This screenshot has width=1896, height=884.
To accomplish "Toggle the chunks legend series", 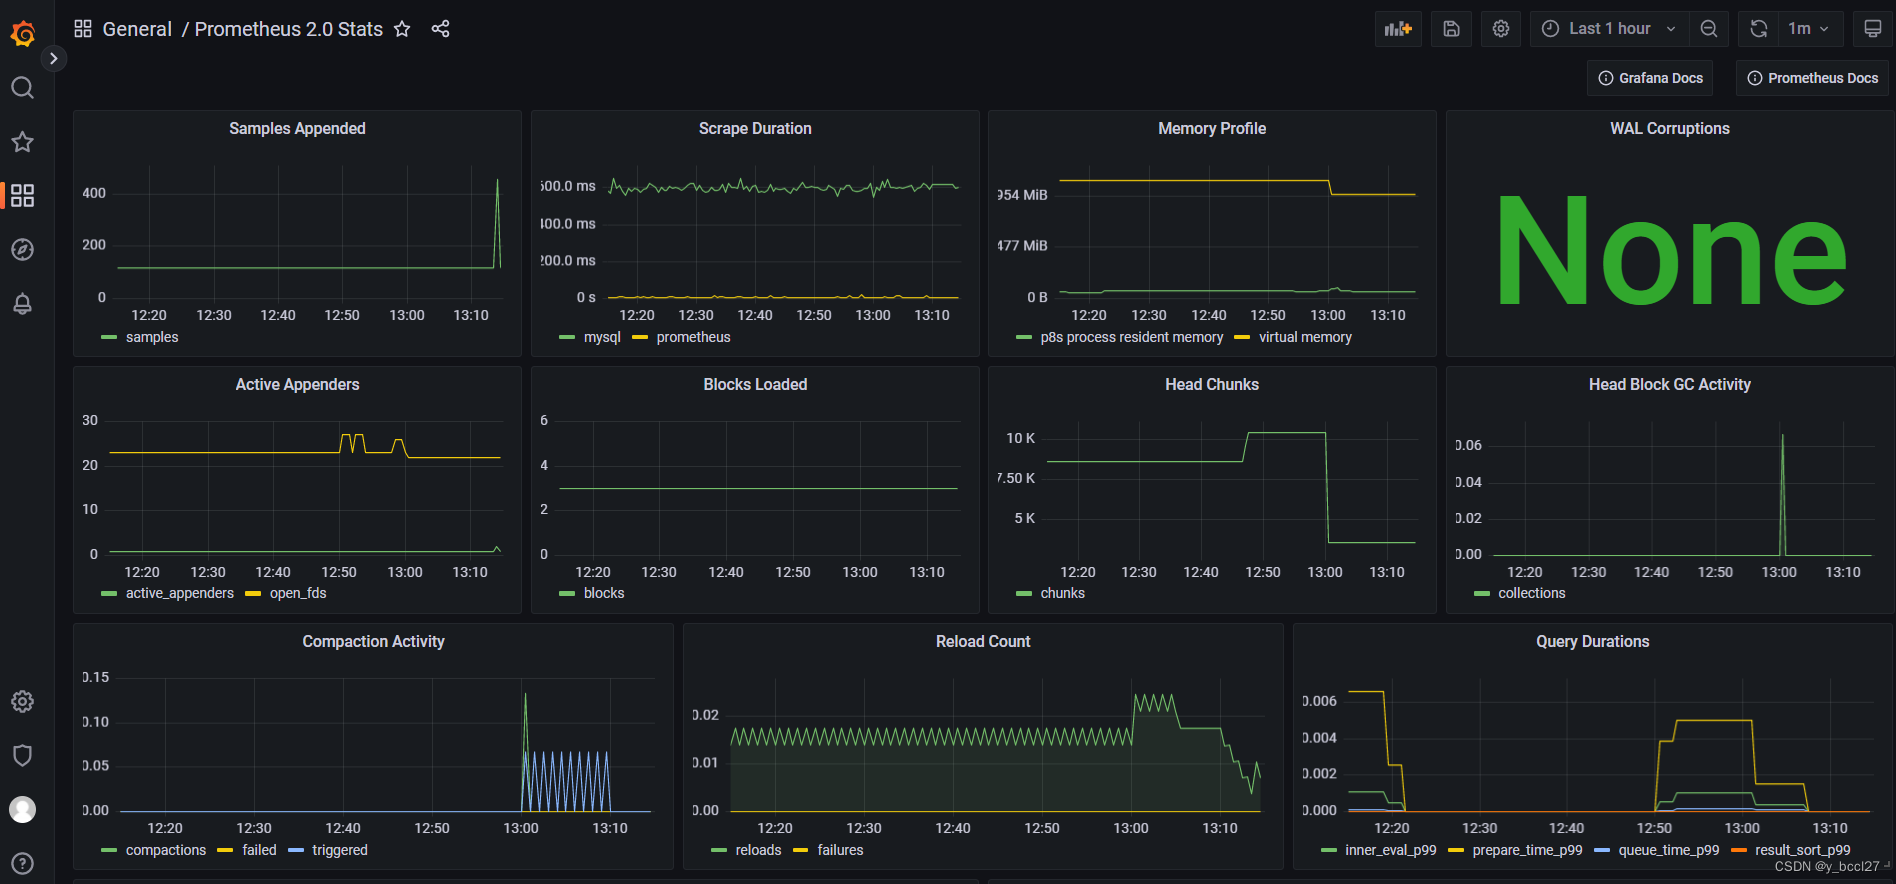I will (x=1062, y=593).
